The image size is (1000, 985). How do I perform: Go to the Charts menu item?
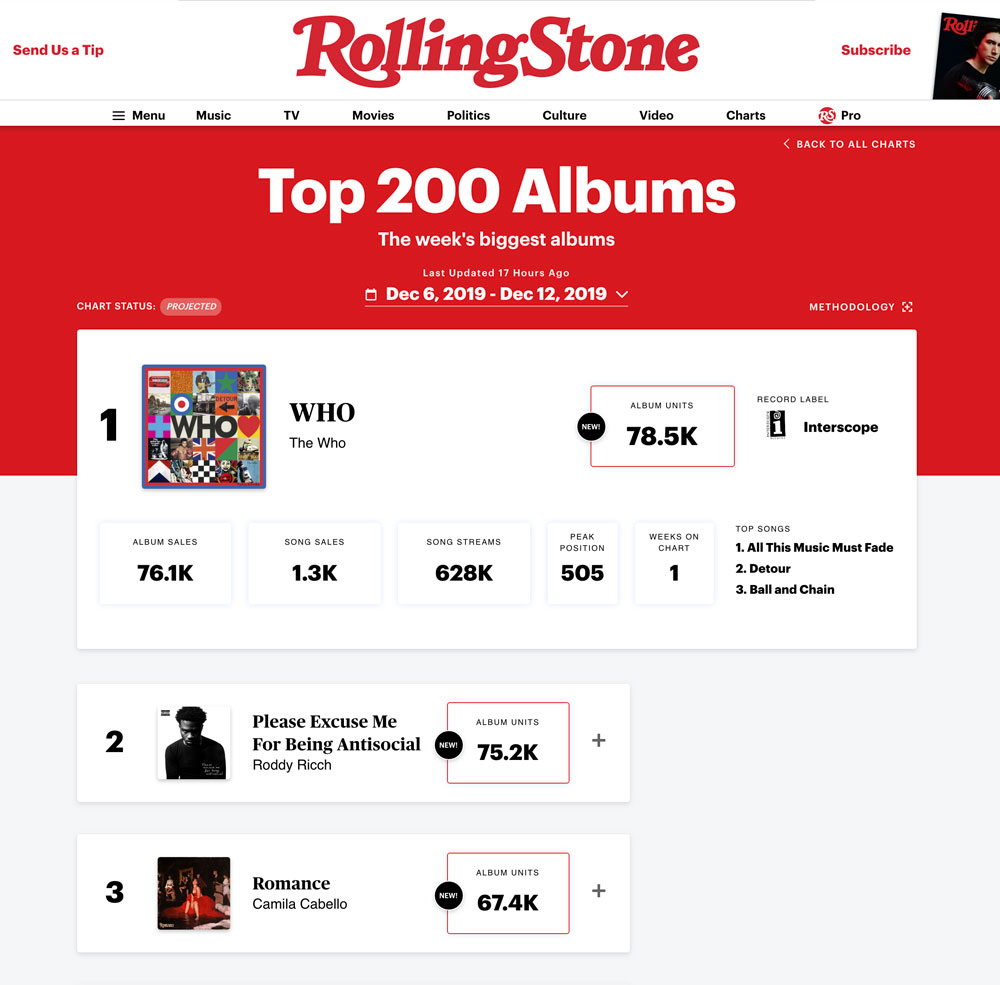[745, 116]
